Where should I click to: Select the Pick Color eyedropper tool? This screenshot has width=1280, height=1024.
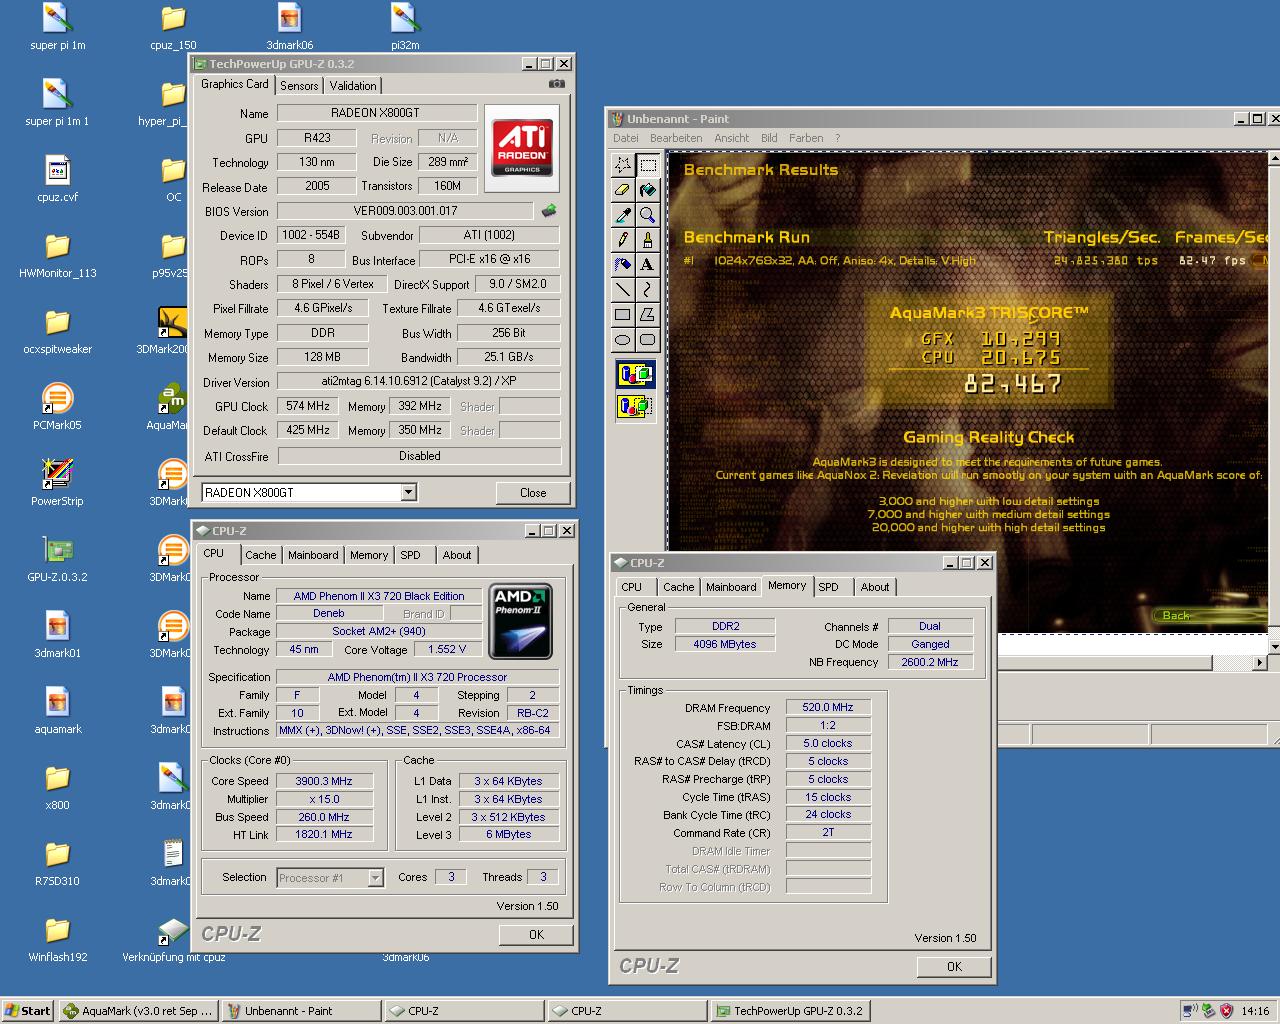coord(622,215)
